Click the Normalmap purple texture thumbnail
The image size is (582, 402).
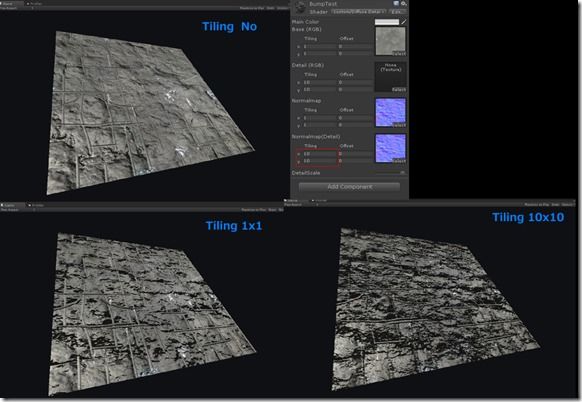390,112
